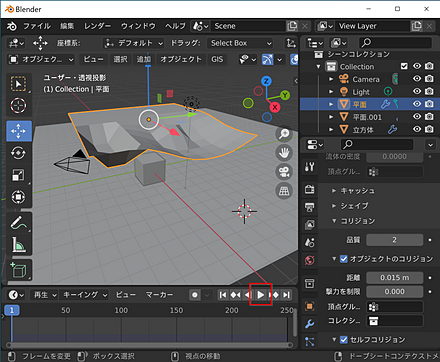Image resolution: width=440 pixels, height=362 pixels.
Task: Click the zoom view magnifier icon
Action: click(284, 134)
